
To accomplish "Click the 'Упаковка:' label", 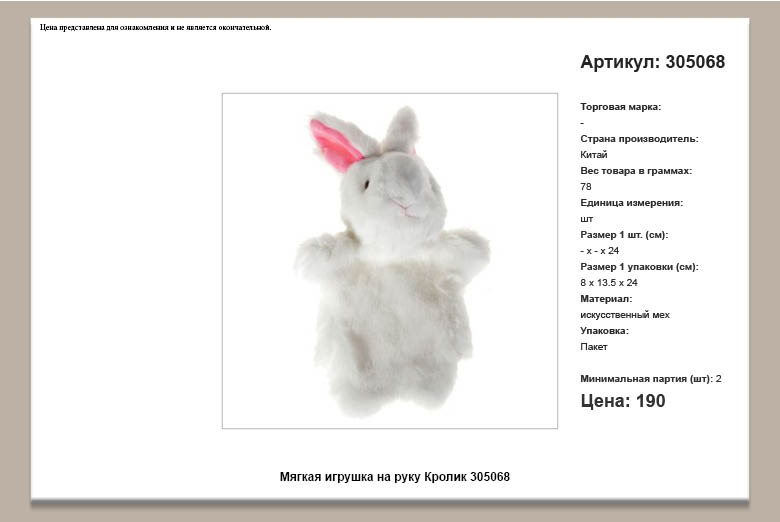I will pos(604,331).
